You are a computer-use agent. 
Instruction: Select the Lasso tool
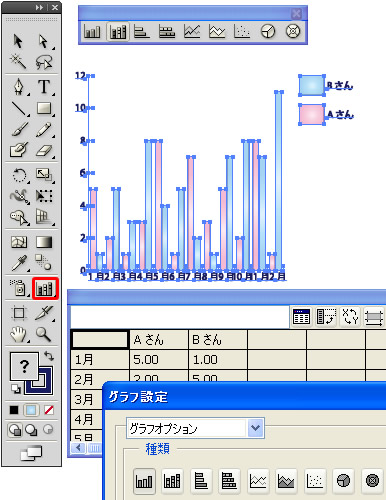tap(44, 61)
